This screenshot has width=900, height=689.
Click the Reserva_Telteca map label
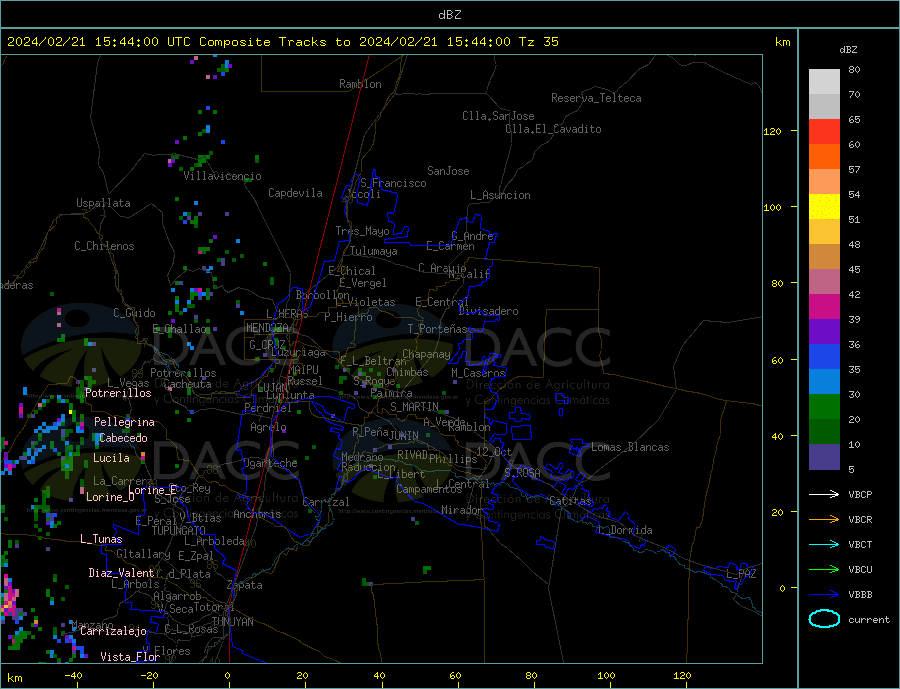pos(596,98)
